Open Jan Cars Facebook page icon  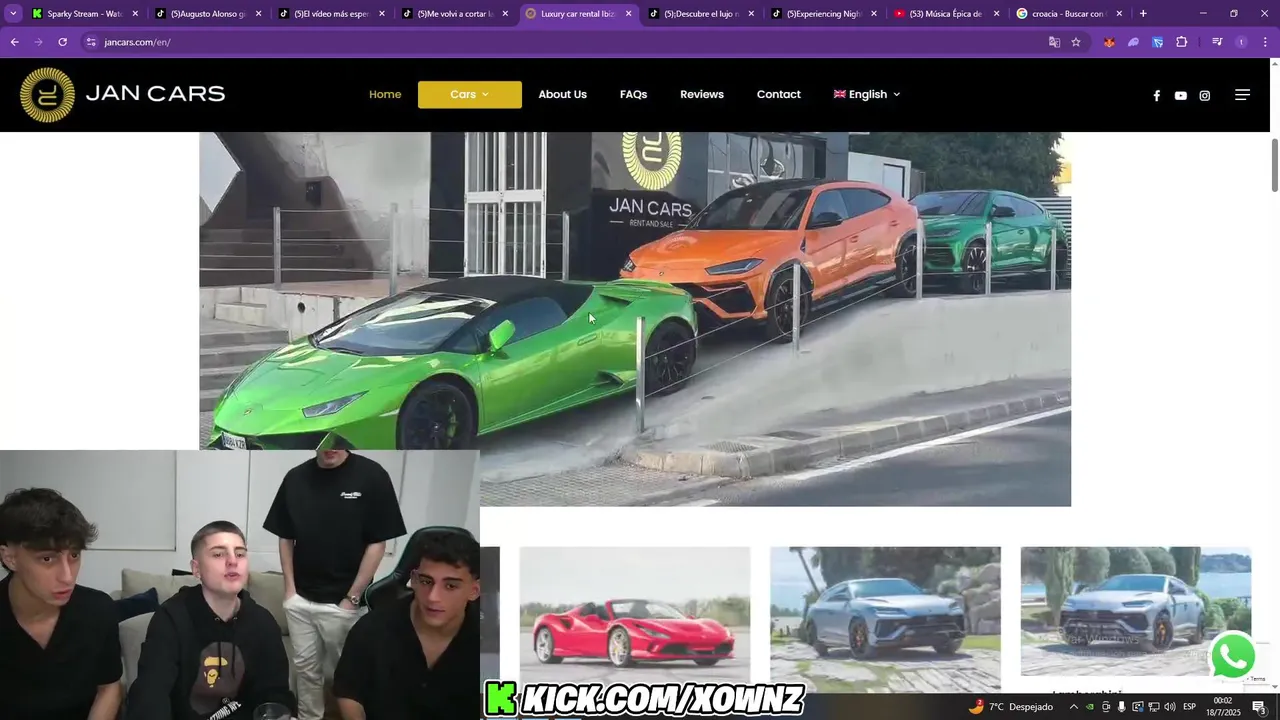[1156, 95]
